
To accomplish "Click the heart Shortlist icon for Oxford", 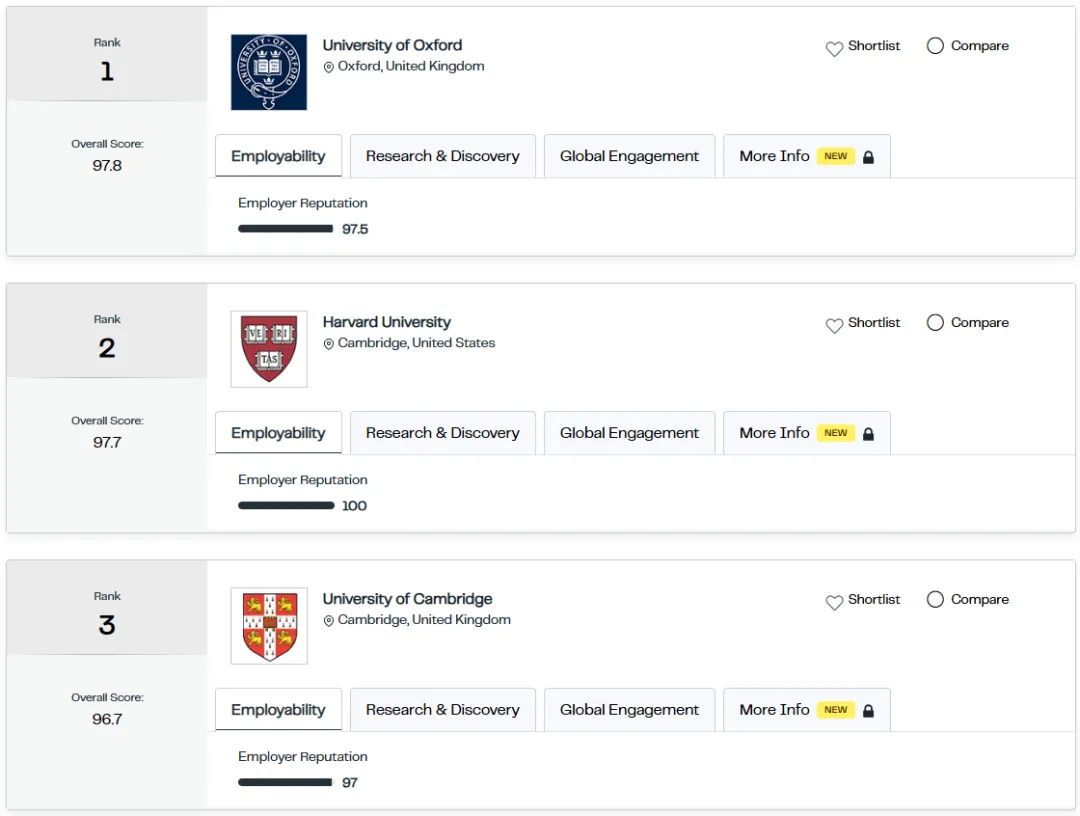I will pos(834,48).
